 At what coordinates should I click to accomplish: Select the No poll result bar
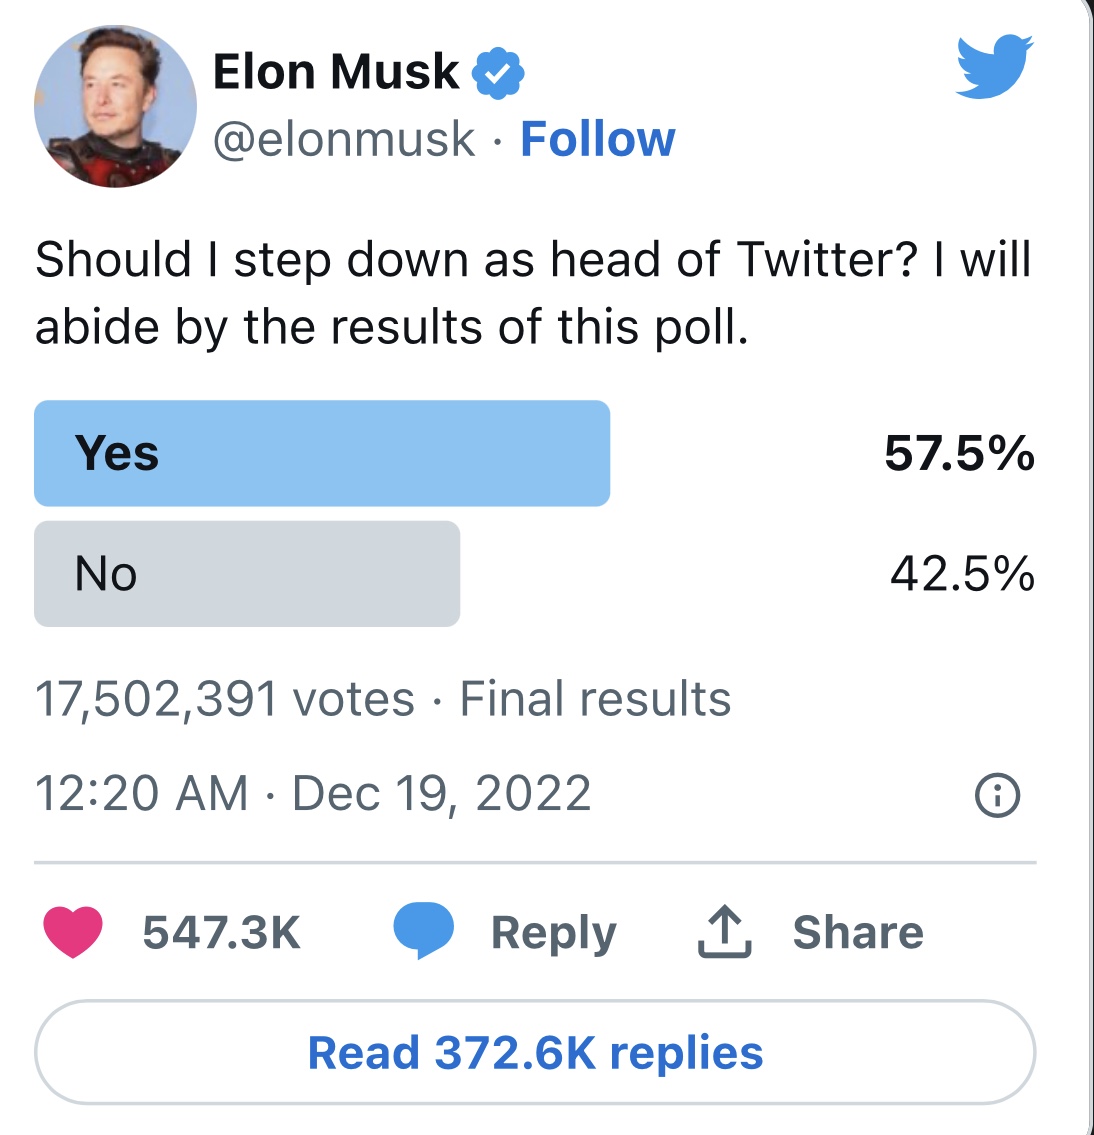247,574
